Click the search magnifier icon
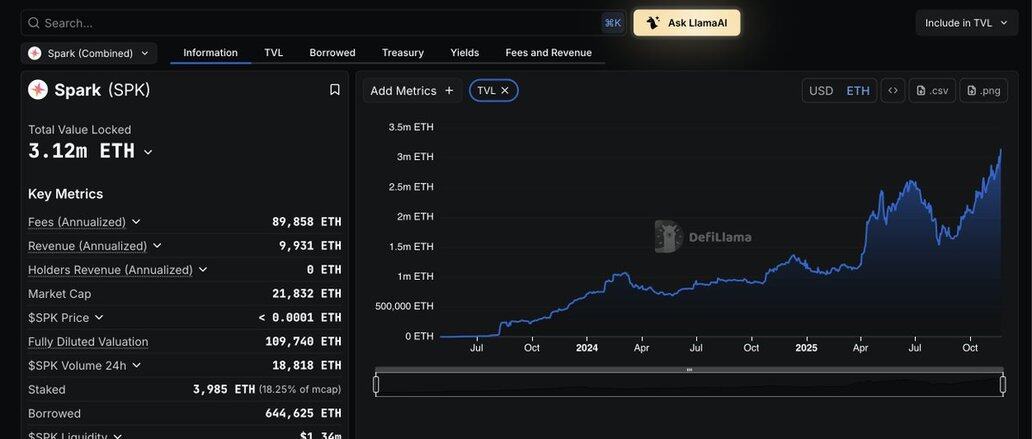 pyautogui.click(x=34, y=23)
